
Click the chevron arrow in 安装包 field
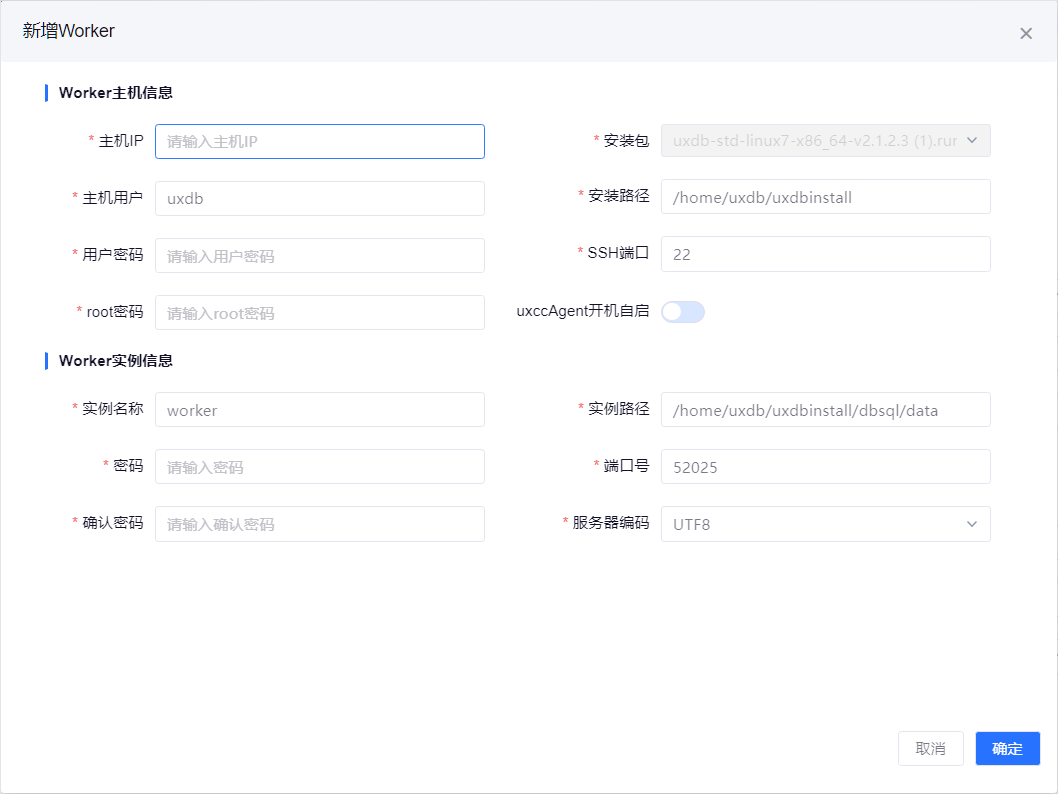[x=972, y=141]
